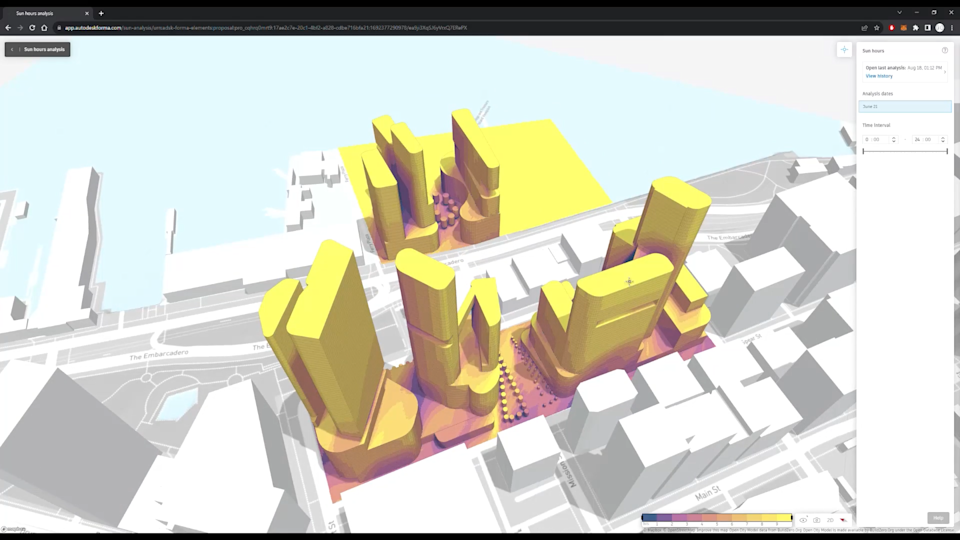This screenshot has height=540, width=960.
Task: Click the start time 0:00 input
Action: click(876, 140)
